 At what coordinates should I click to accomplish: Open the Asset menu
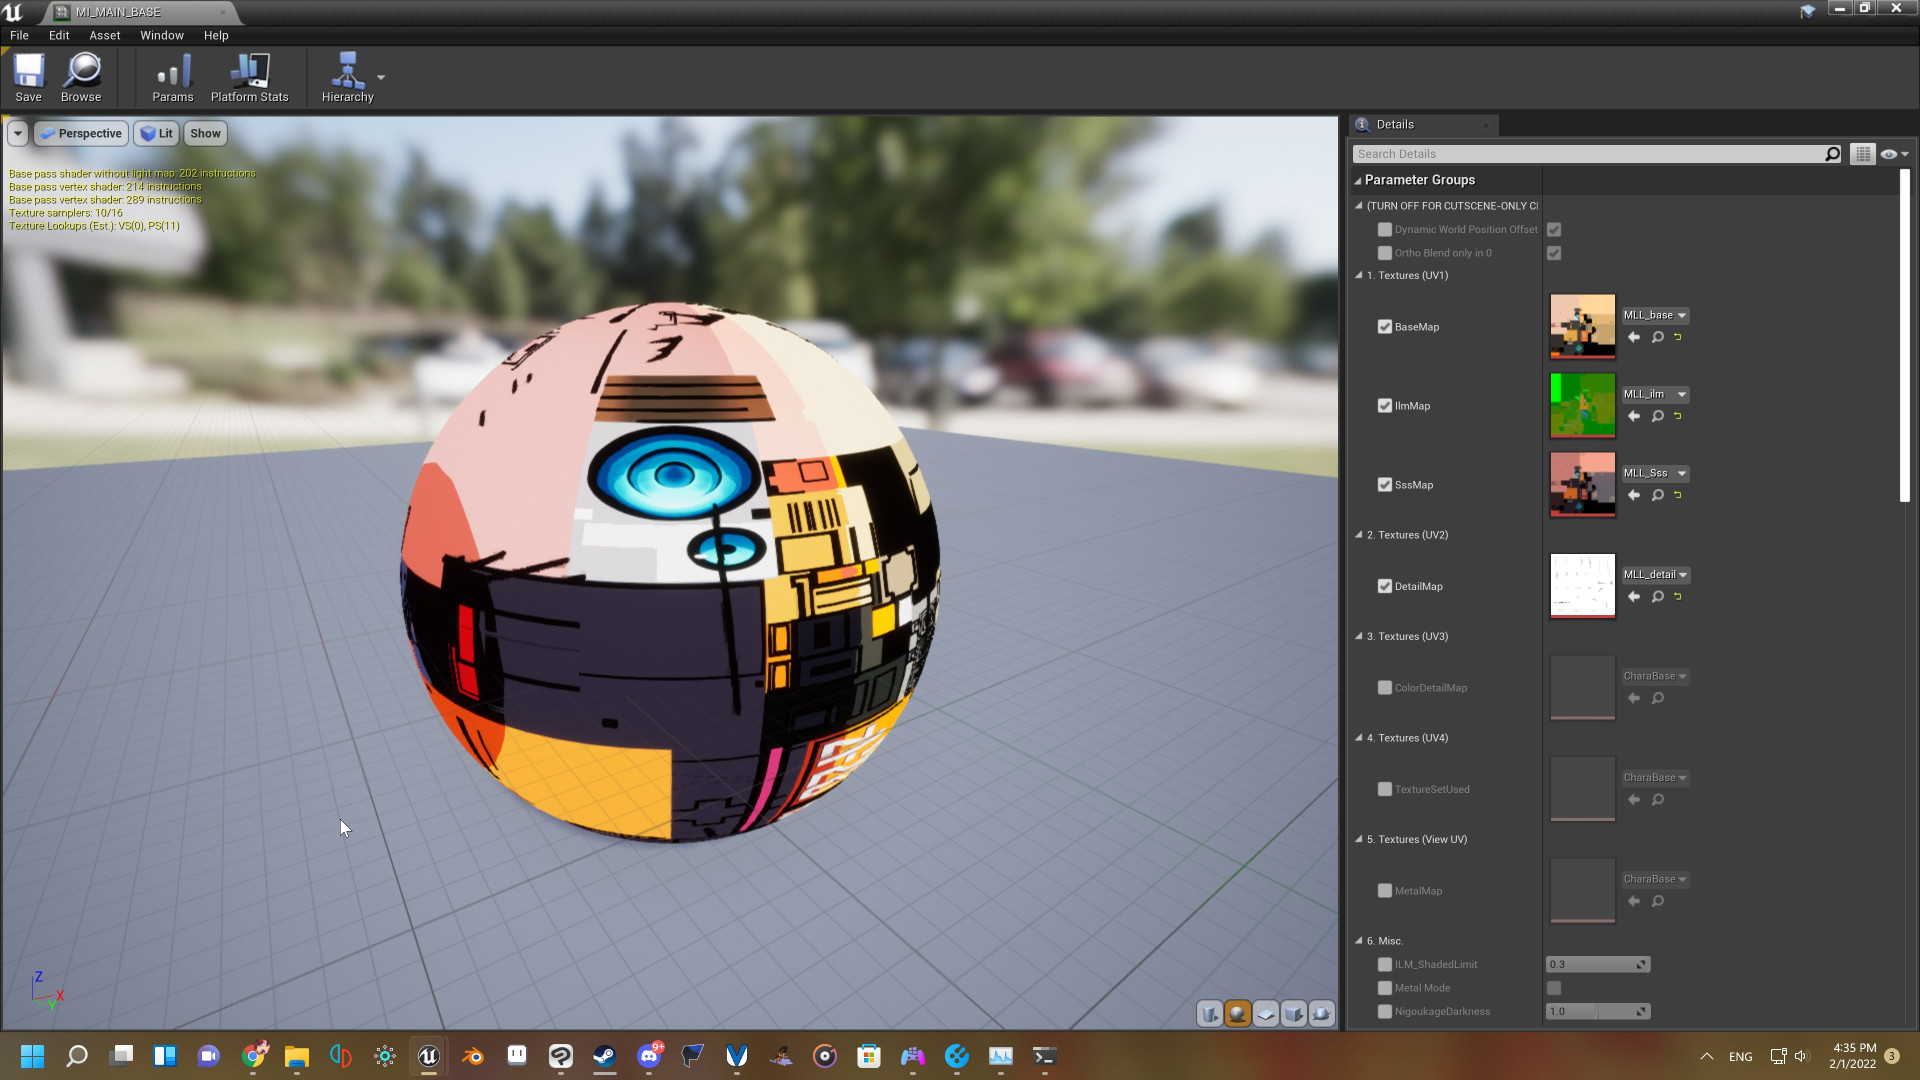(104, 35)
